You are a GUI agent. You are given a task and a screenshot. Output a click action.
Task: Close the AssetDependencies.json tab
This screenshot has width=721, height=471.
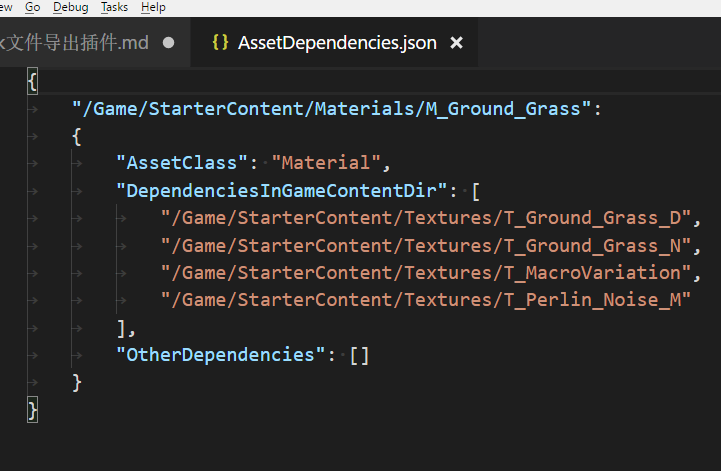tap(457, 43)
